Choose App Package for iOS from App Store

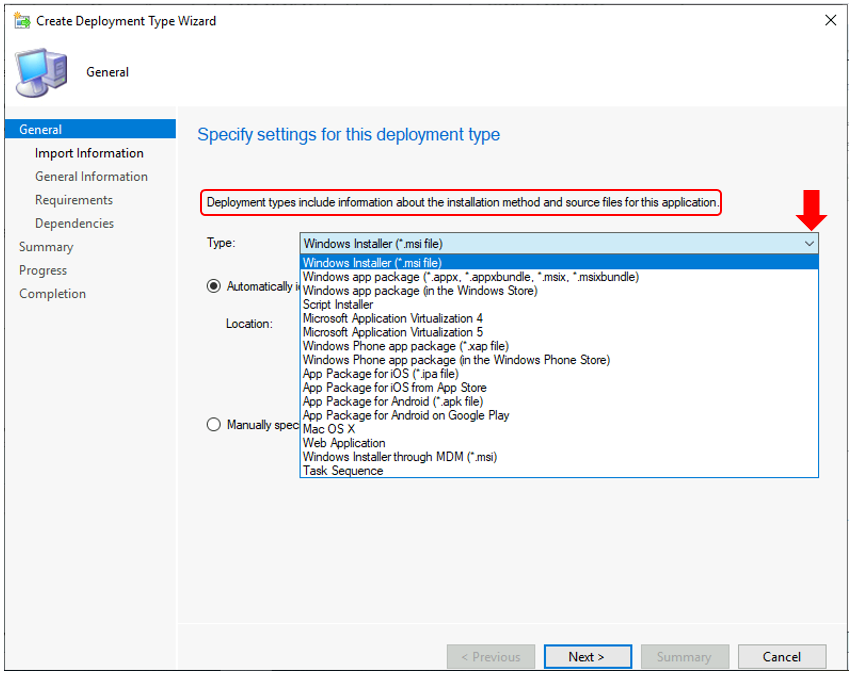[559, 387]
